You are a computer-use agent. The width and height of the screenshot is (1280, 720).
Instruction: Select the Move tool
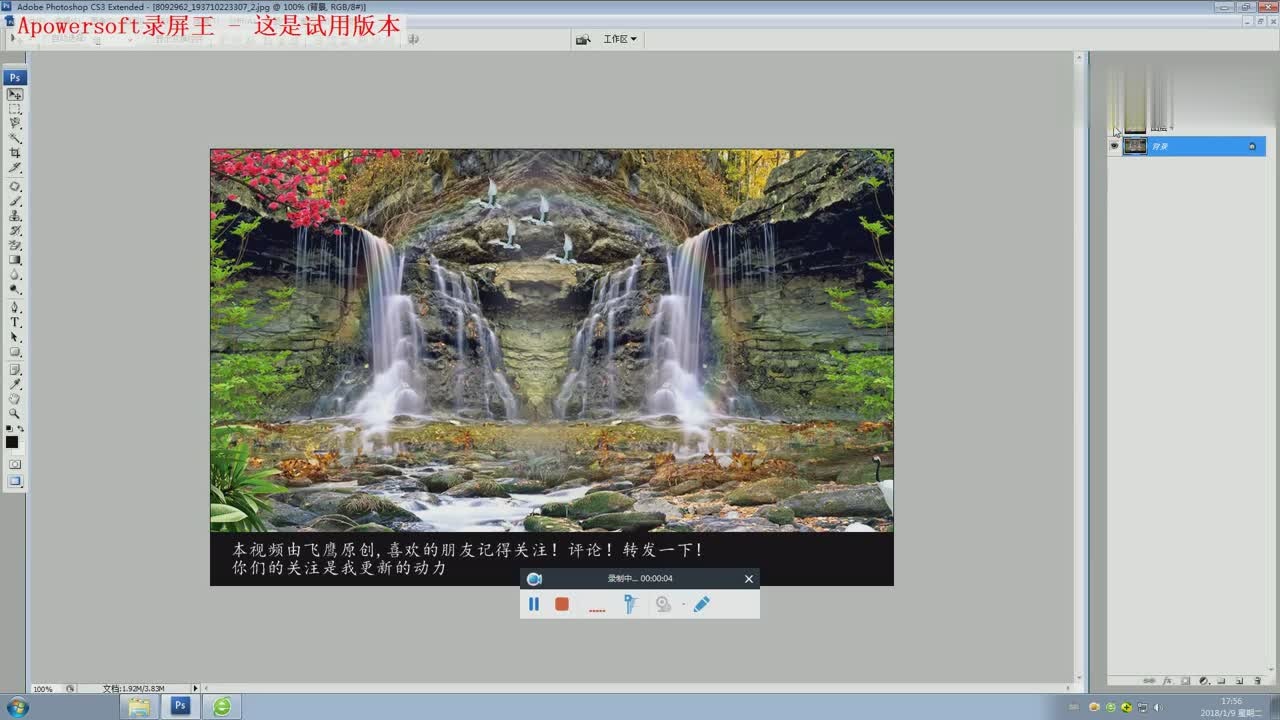click(15, 94)
